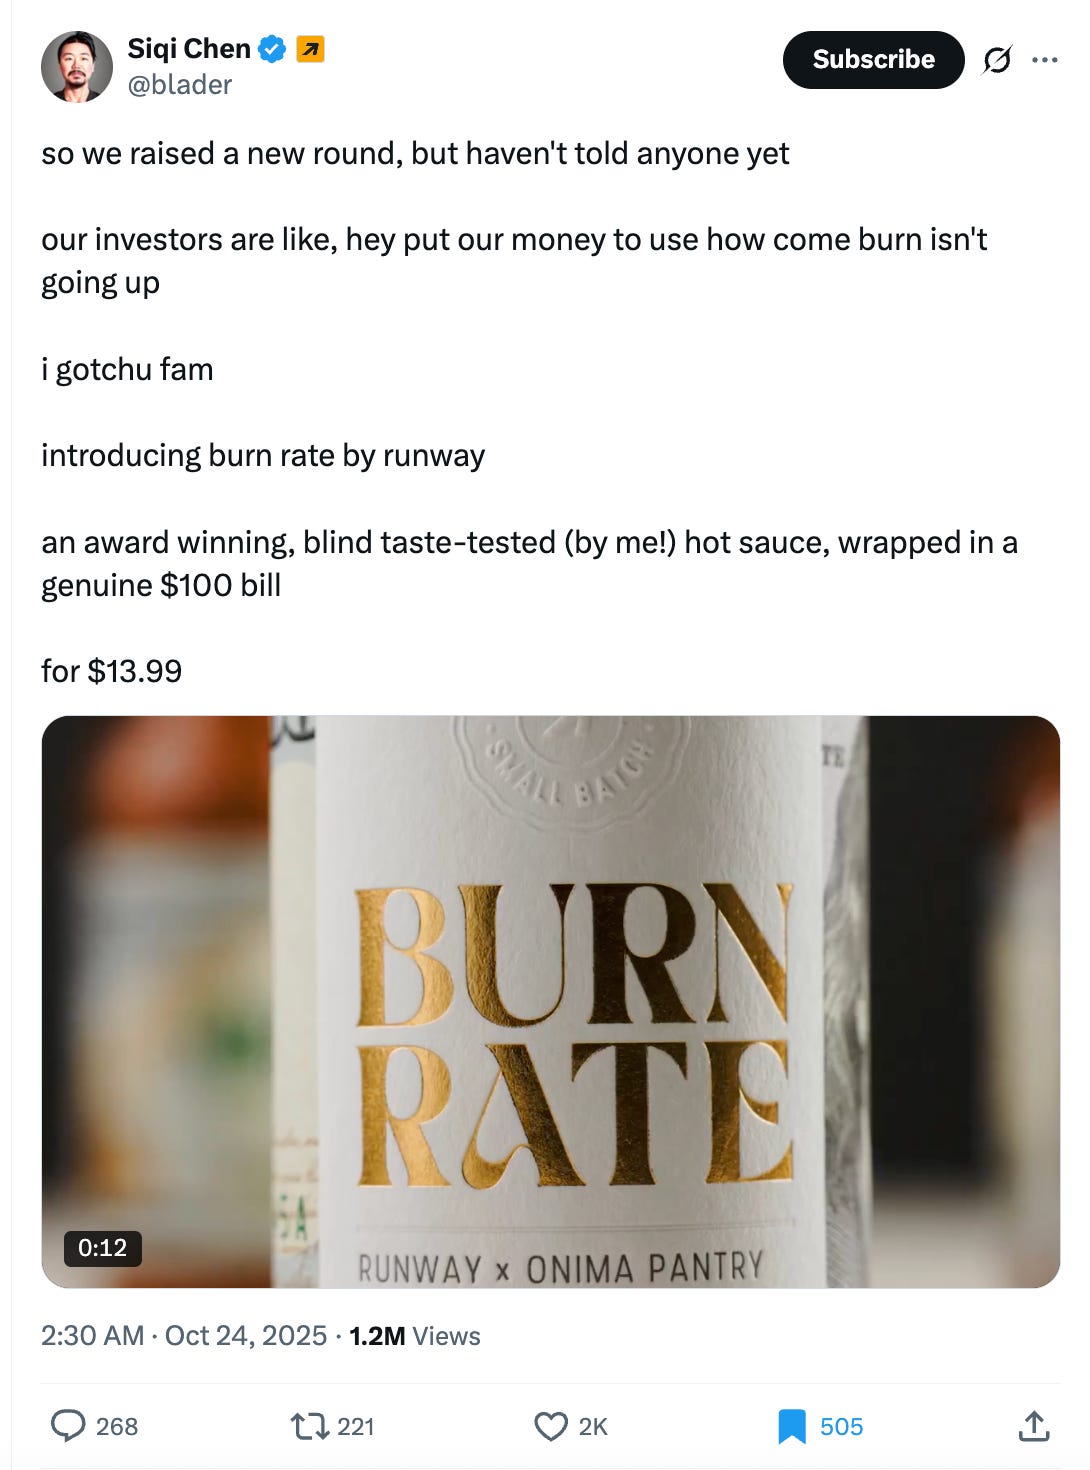Screen dimensions: 1090x1470
Task: Click the Siqi Chen display name
Action: (x=189, y=49)
